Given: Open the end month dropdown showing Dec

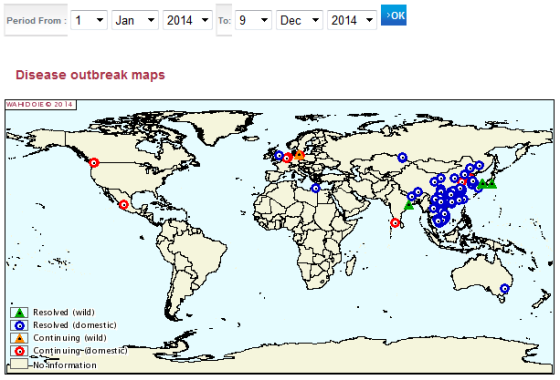Looking at the screenshot, I should (x=300, y=20).
